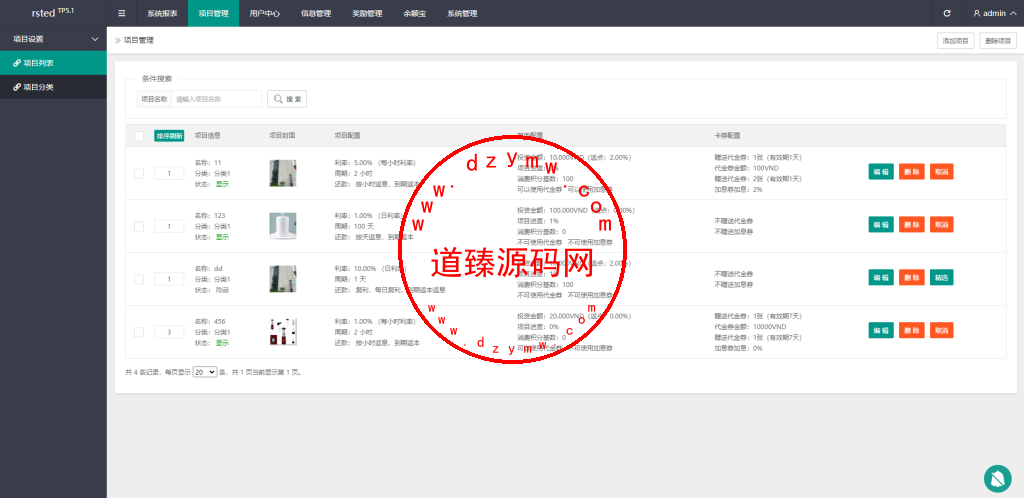Click 删除 for project 123

tap(912, 225)
